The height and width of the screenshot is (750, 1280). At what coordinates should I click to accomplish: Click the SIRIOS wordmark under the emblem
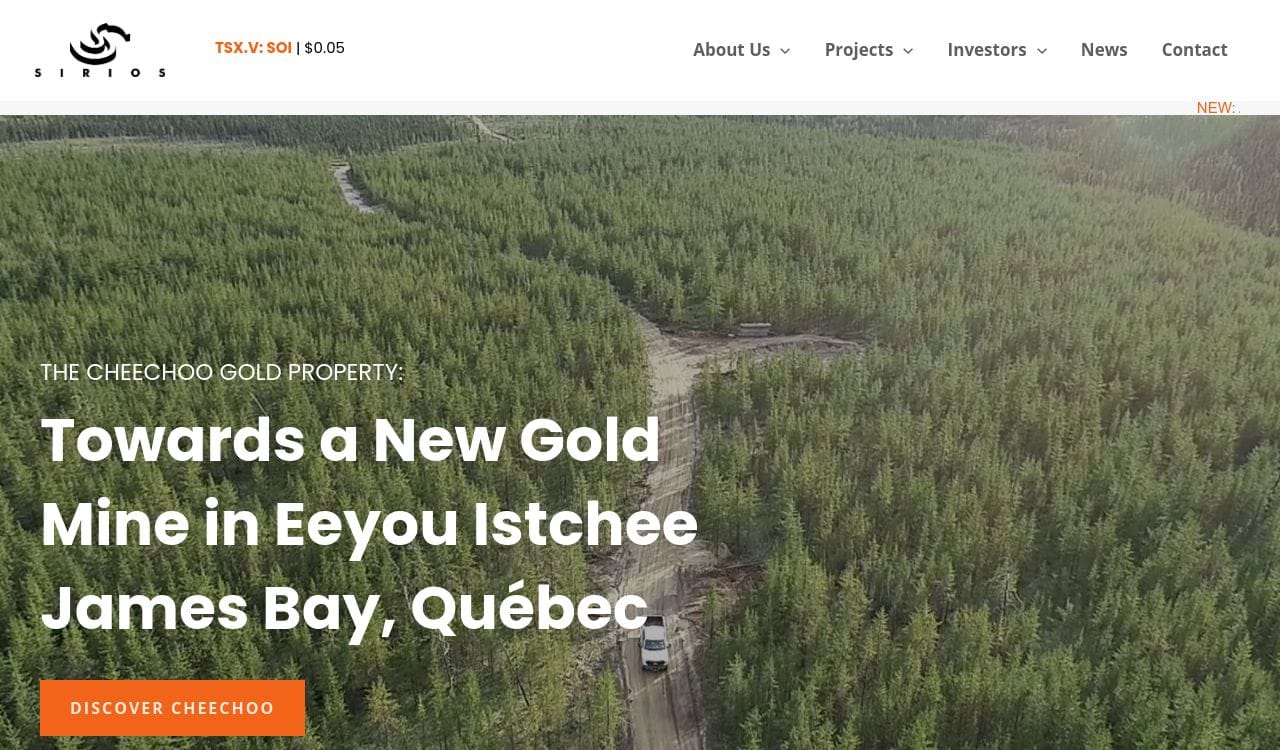pyautogui.click(x=100, y=73)
